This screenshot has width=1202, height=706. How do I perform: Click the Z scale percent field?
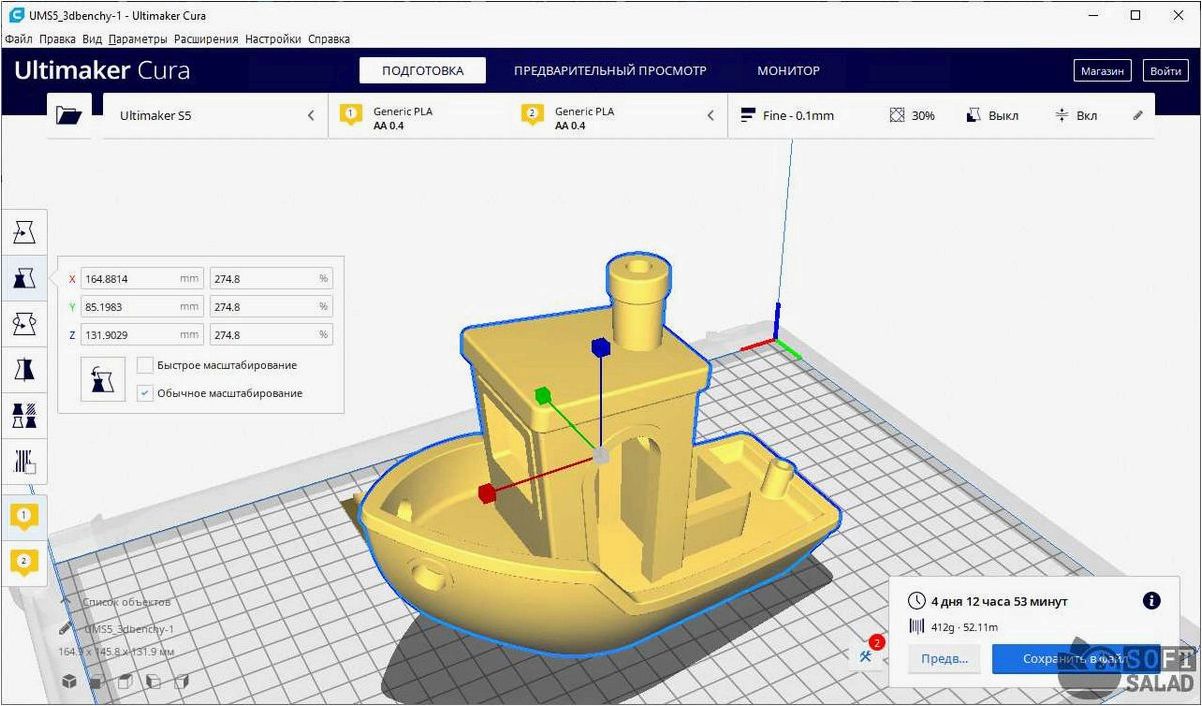271,335
